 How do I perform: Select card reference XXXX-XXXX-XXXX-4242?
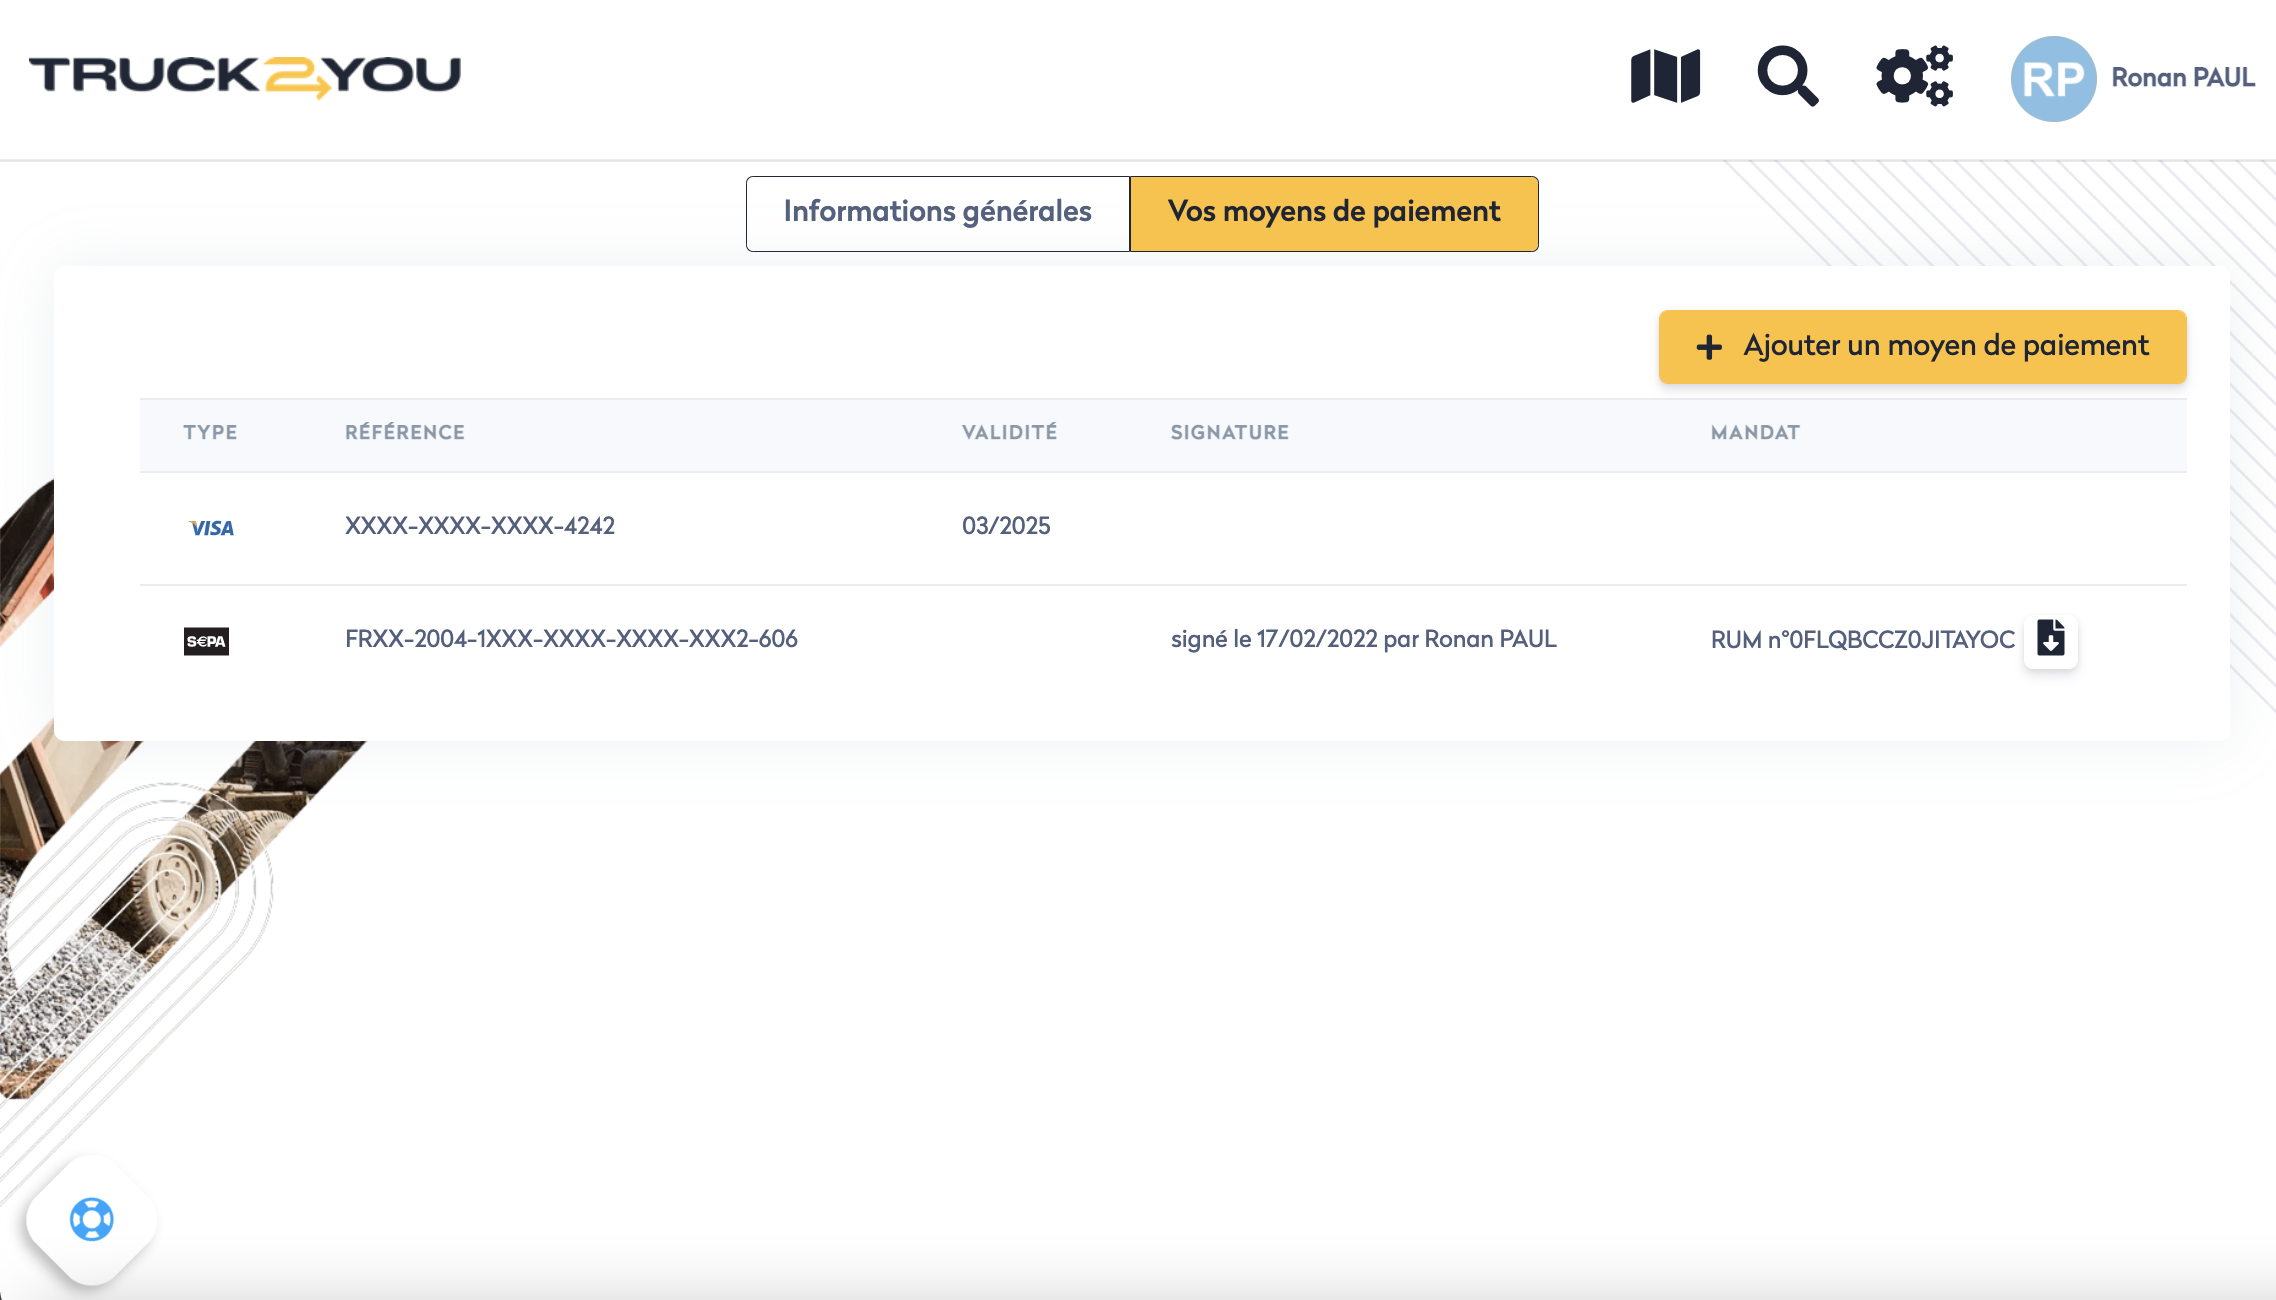coord(480,526)
